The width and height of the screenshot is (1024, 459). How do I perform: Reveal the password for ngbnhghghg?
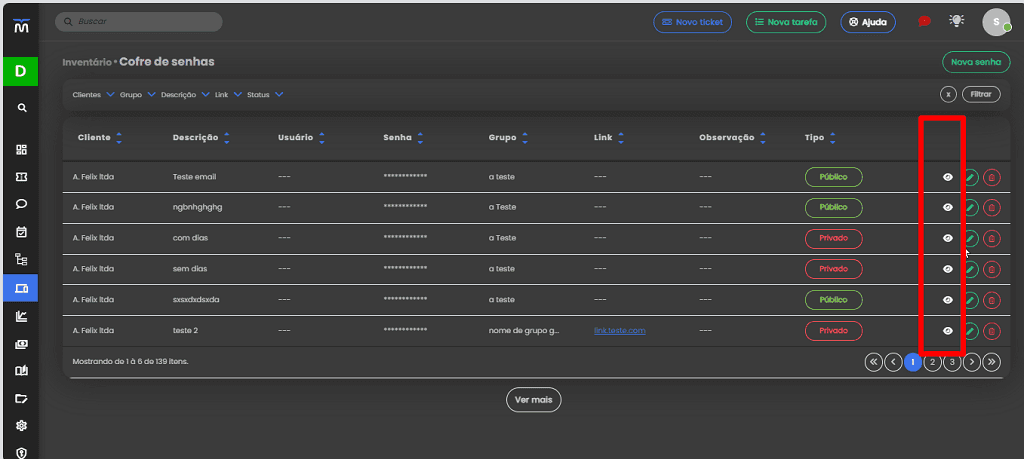(948, 208)
